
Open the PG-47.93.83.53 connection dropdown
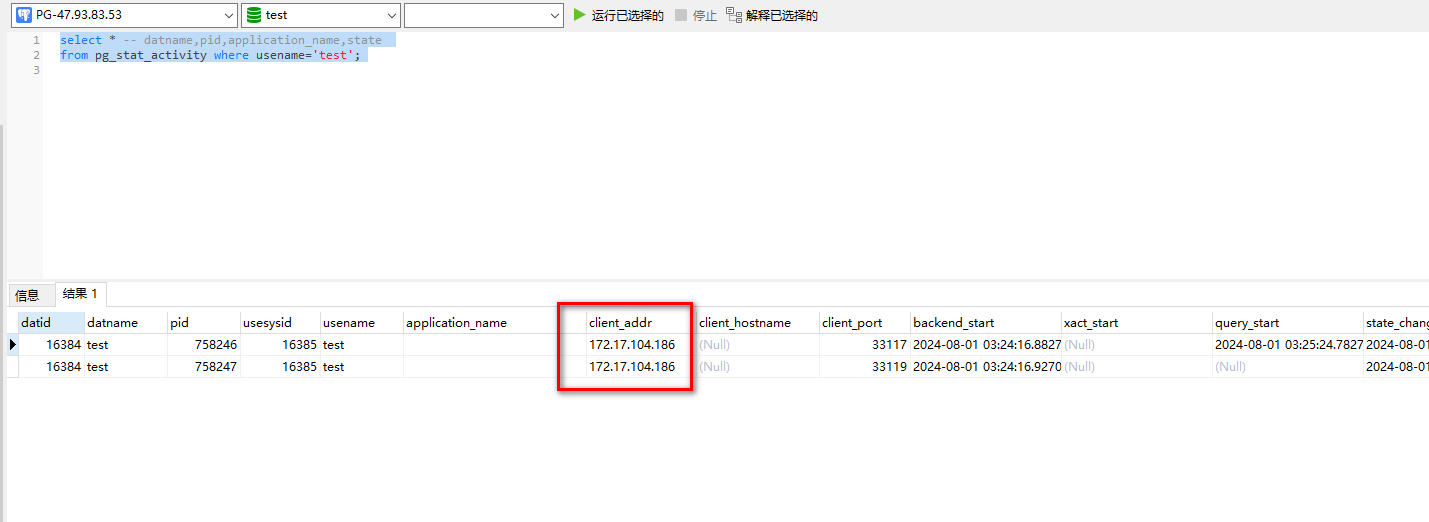(x=226, y=15)
